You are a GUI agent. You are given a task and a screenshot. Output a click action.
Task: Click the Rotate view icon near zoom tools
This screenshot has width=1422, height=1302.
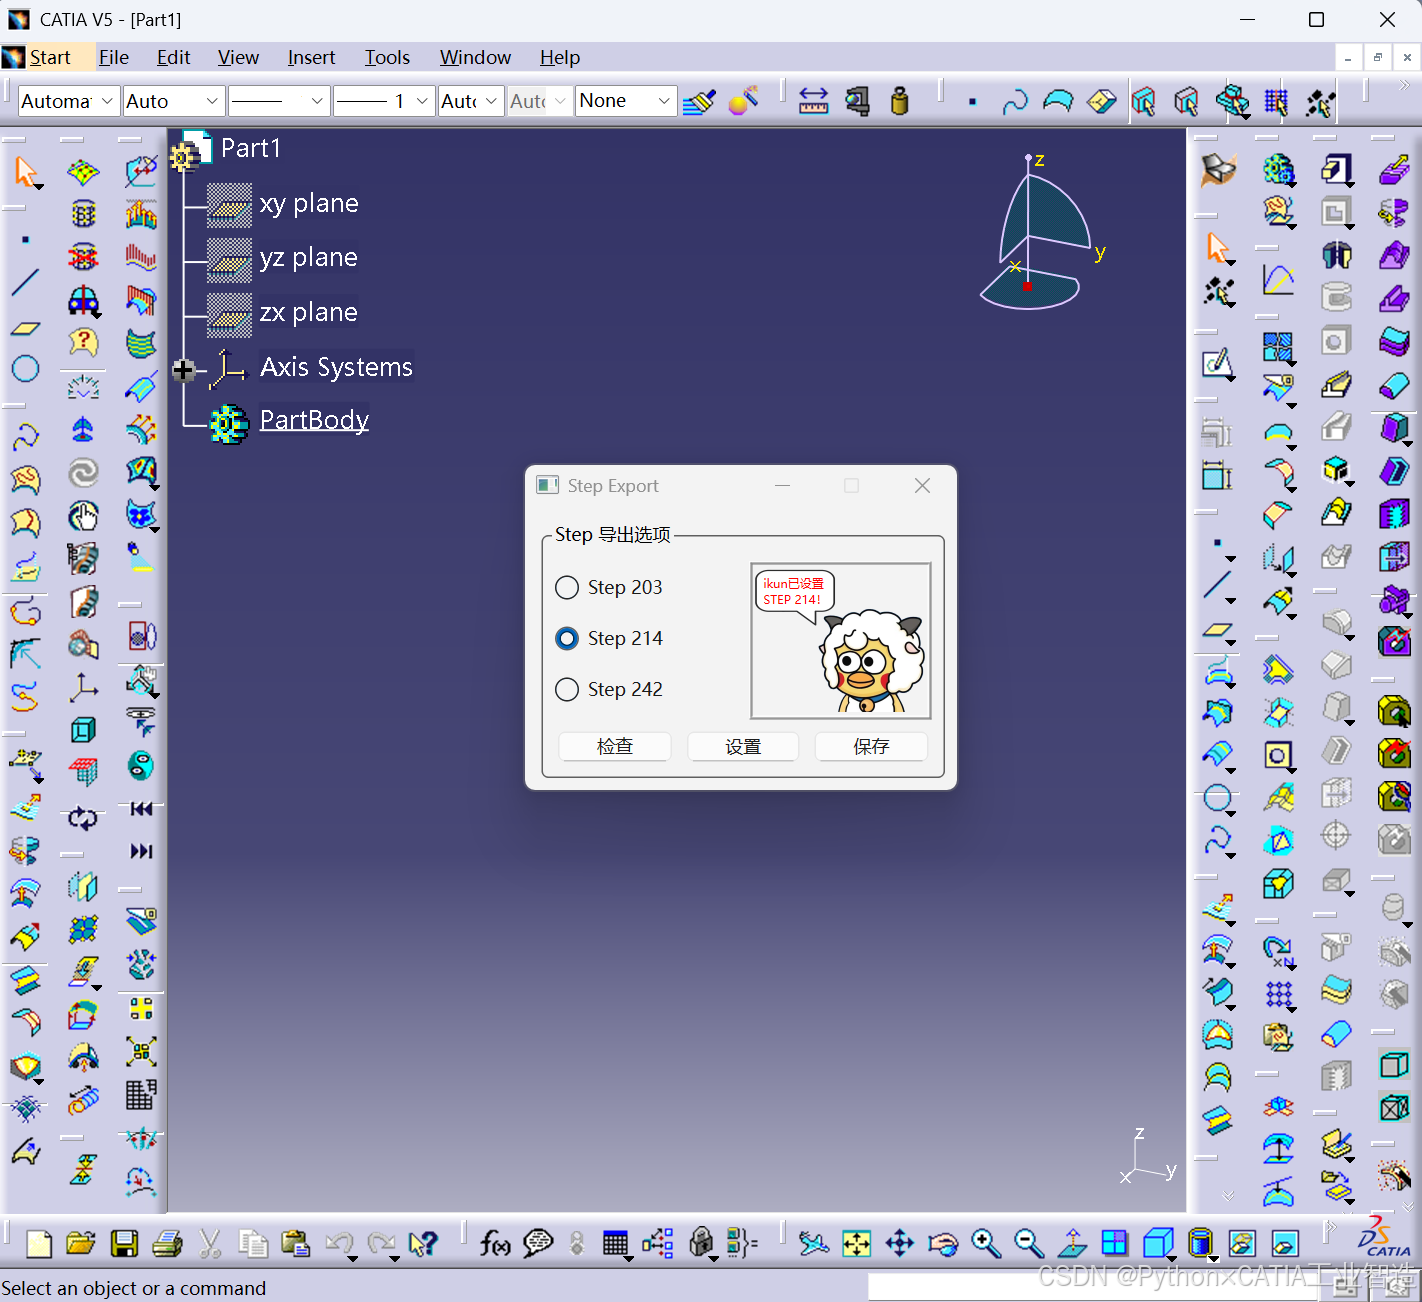pos(943,1243)
